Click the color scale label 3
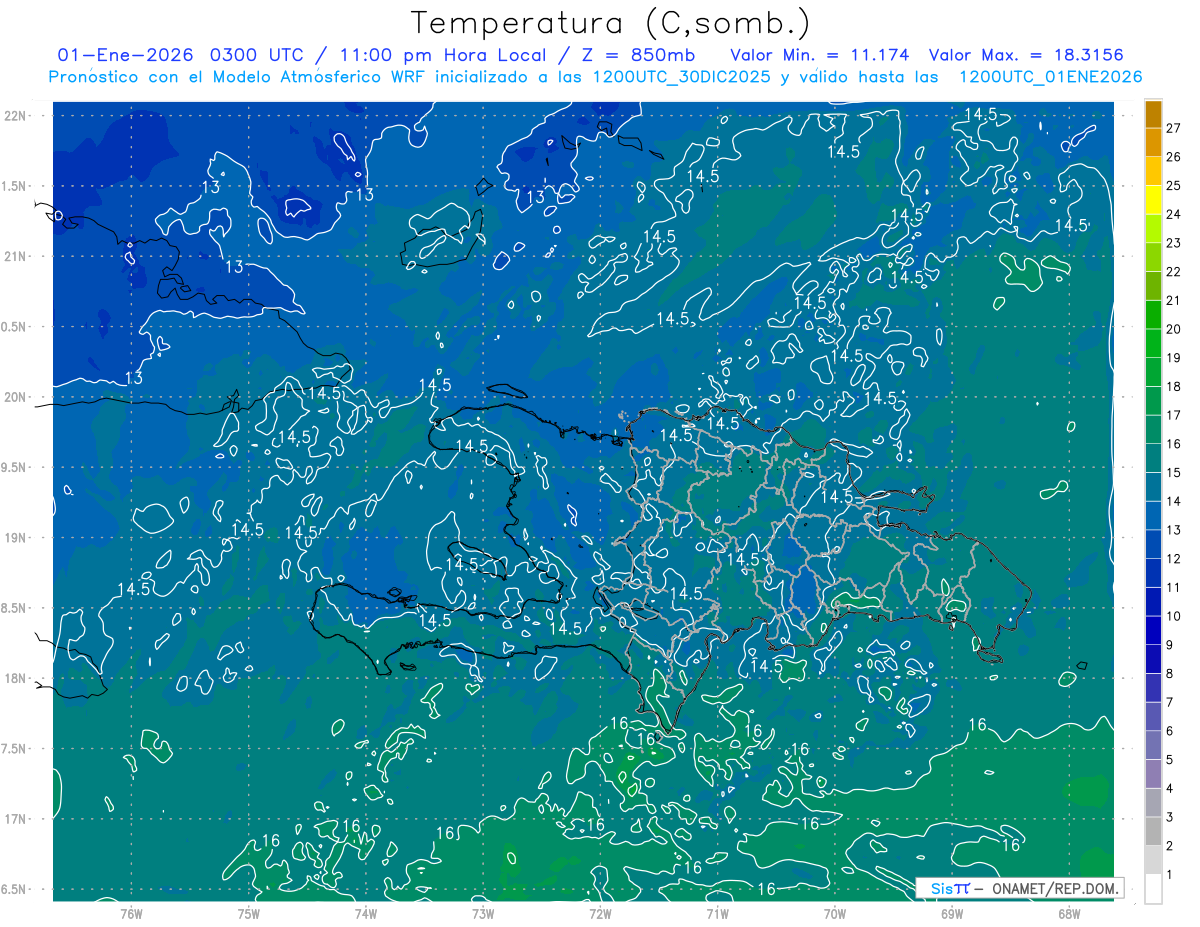The height and width of the screenshot is (927, 1200). (1171, 818)
